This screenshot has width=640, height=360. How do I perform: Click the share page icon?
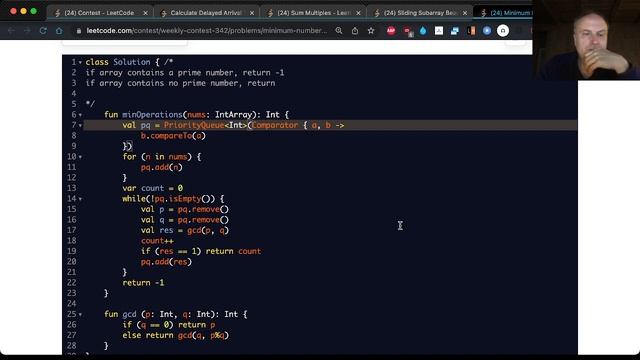355,31
